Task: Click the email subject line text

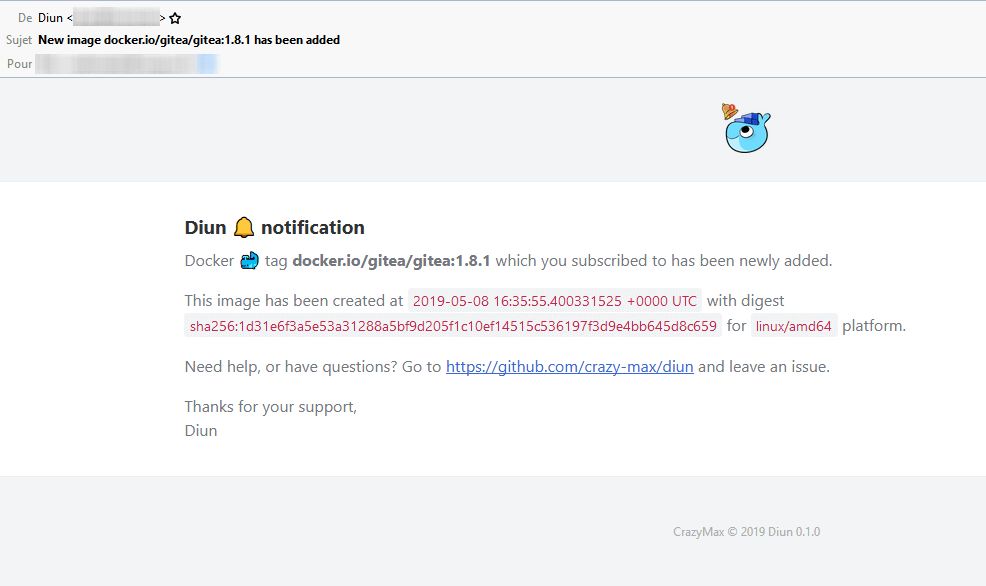Action: 189,40
